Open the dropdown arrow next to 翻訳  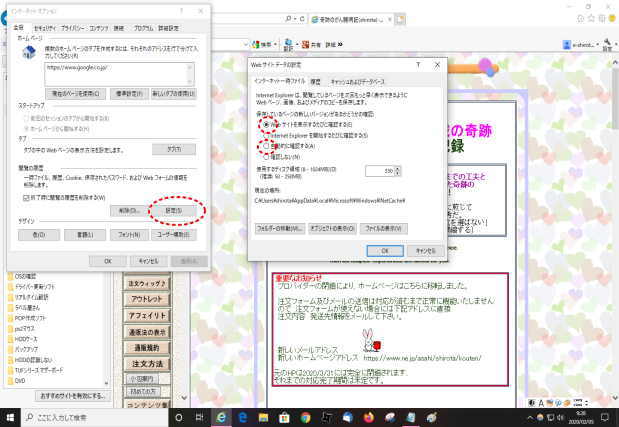[x=297, y=45]
